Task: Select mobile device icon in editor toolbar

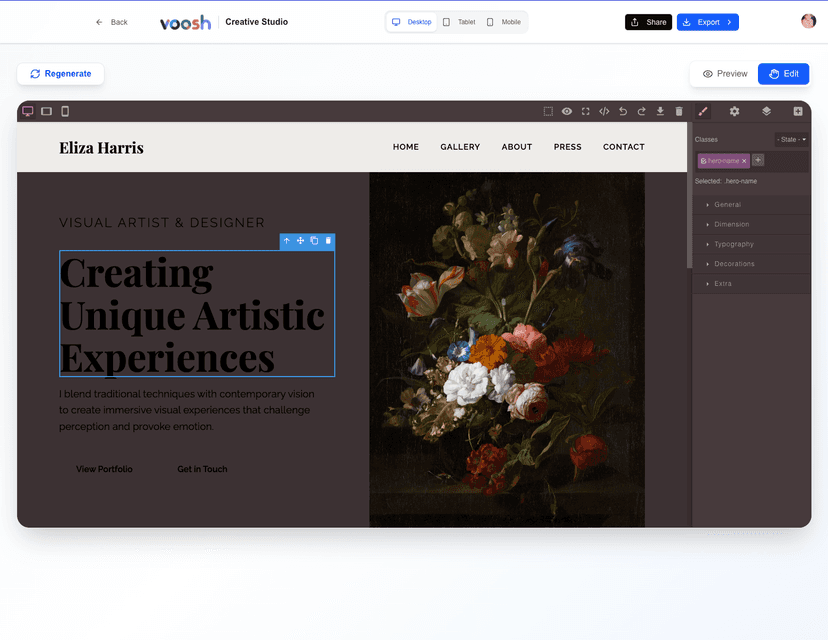Action: tap(65, 111)
